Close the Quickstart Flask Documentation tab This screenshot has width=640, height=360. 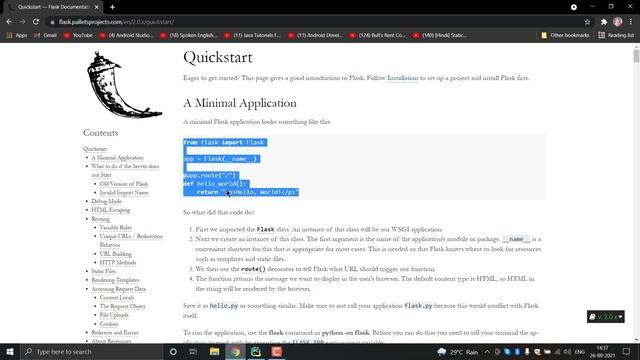pos(96,7)
